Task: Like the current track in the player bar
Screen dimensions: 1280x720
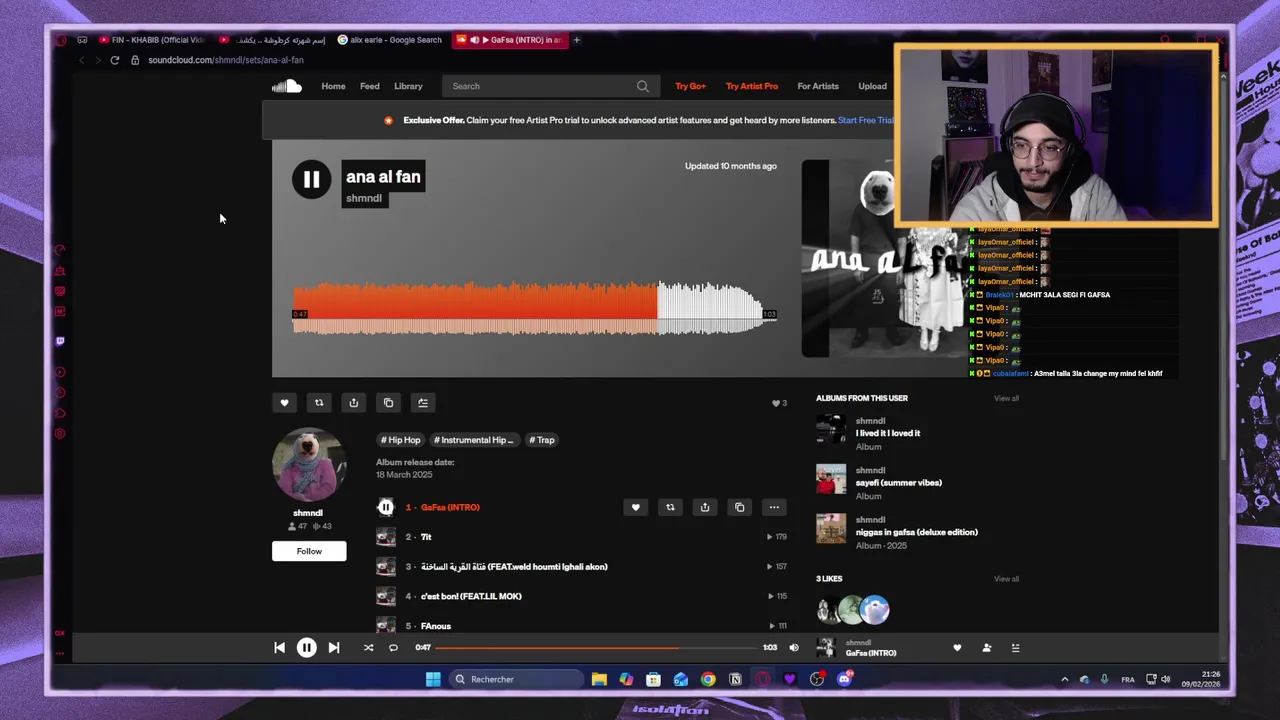Action: pyautogui.click(x=957, y=648)
